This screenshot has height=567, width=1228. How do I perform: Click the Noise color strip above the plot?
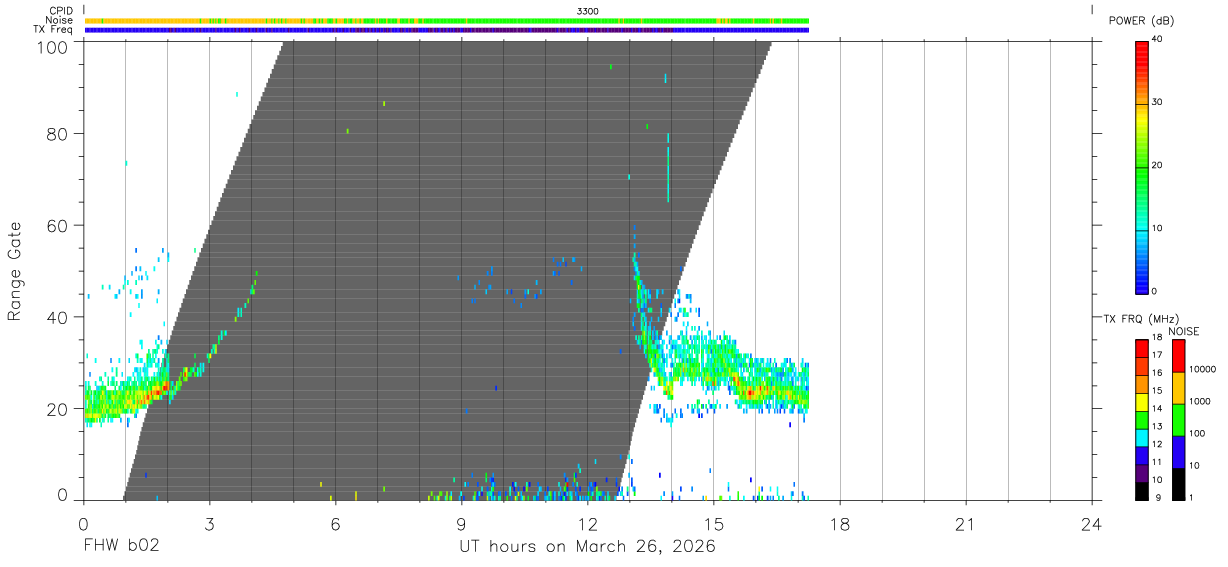click(x=447, y=20)
